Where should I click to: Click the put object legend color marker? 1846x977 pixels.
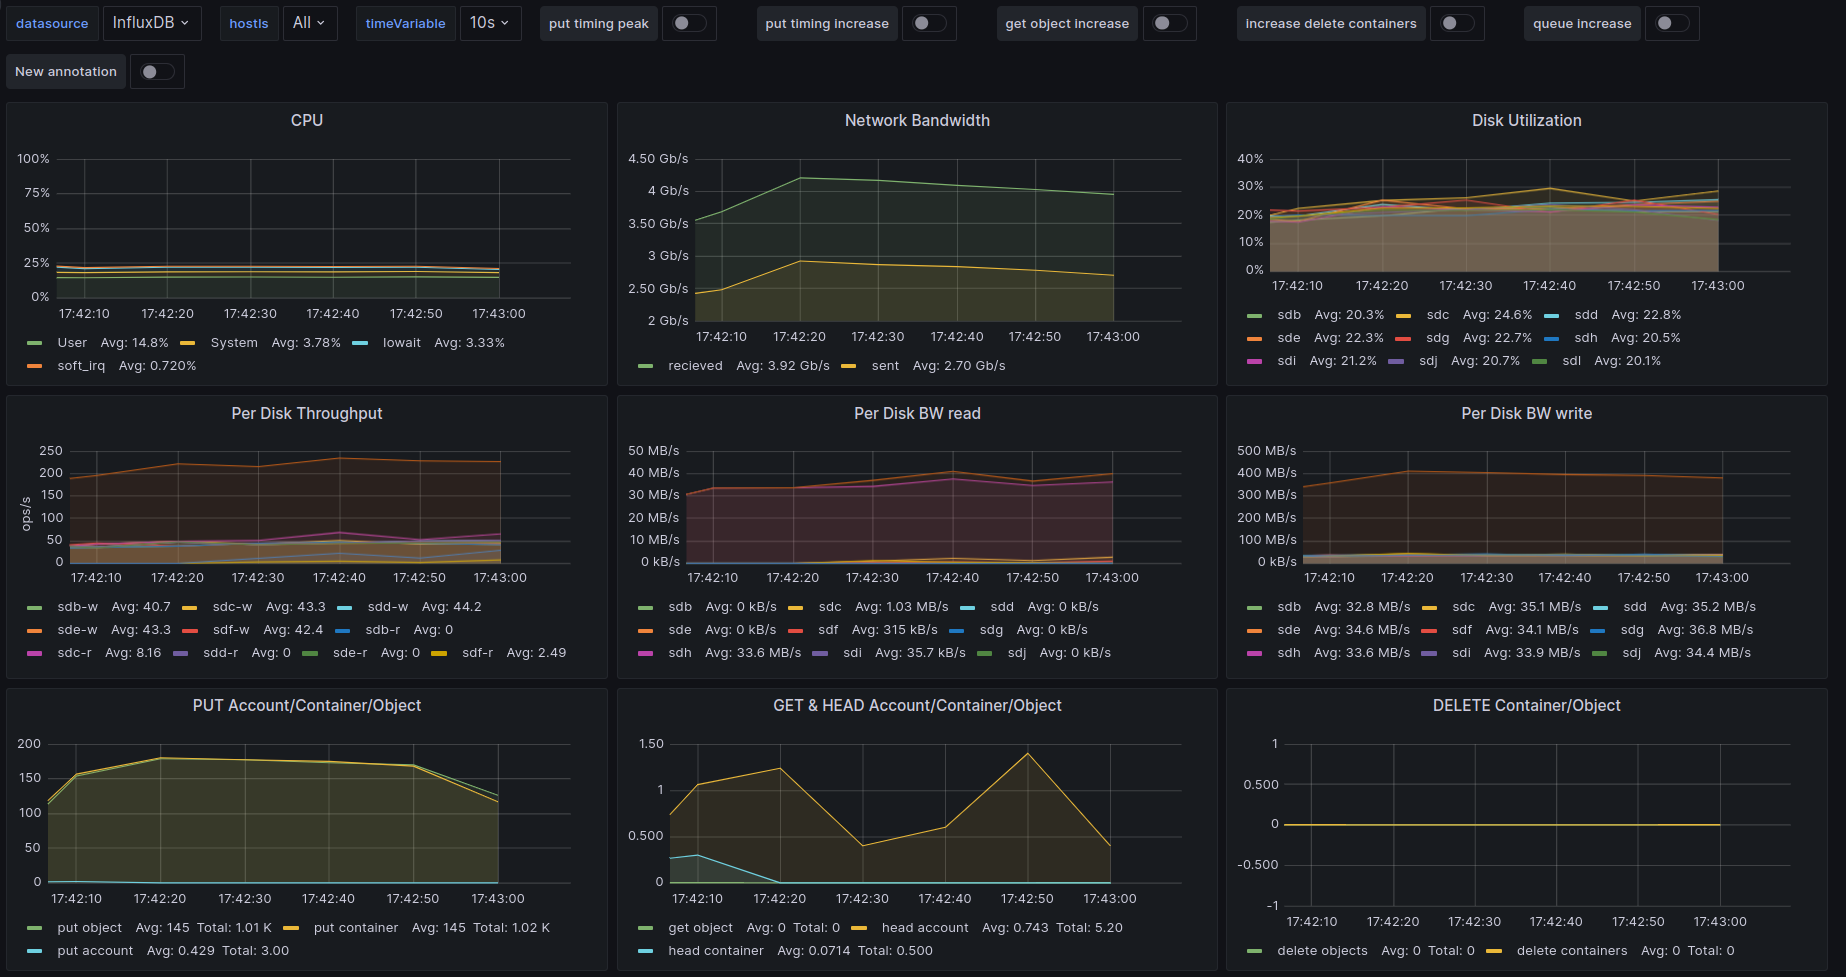(35, 928)
